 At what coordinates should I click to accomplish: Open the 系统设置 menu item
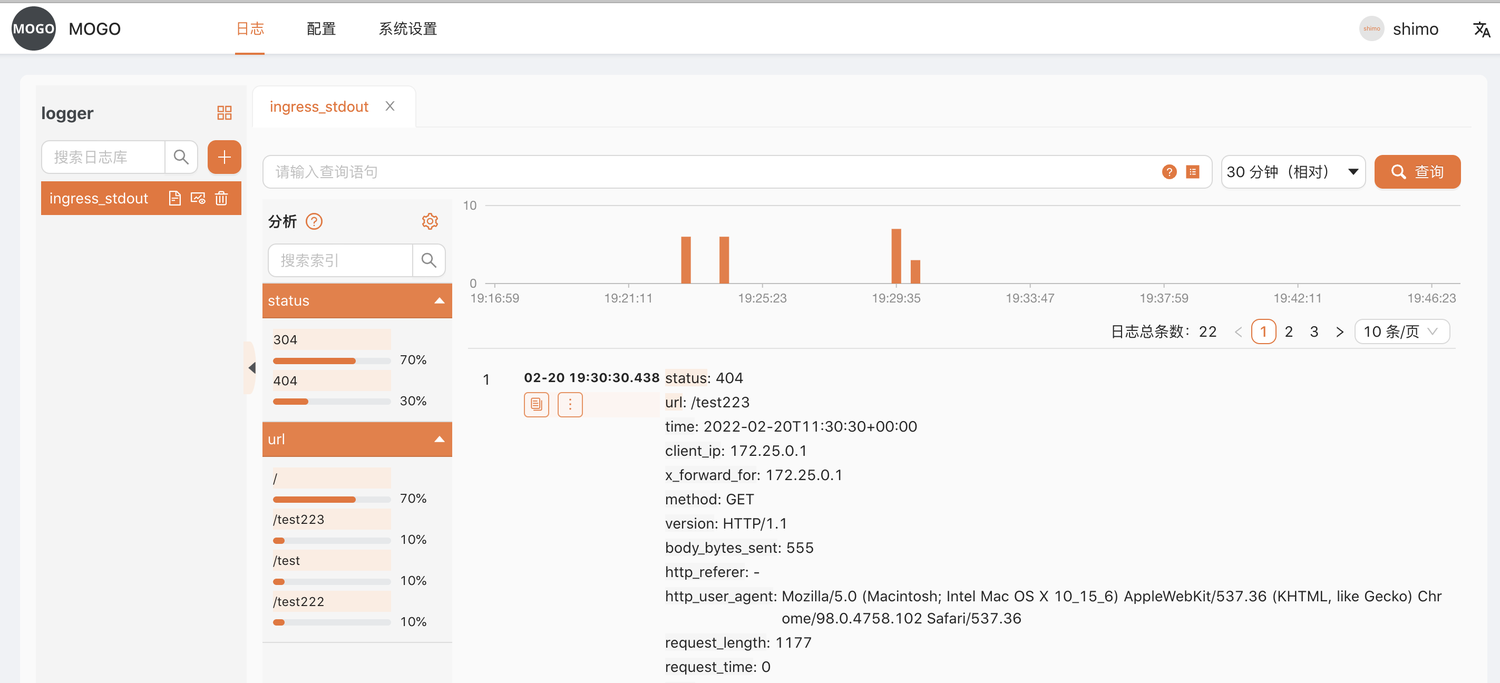tap(406, 28)
